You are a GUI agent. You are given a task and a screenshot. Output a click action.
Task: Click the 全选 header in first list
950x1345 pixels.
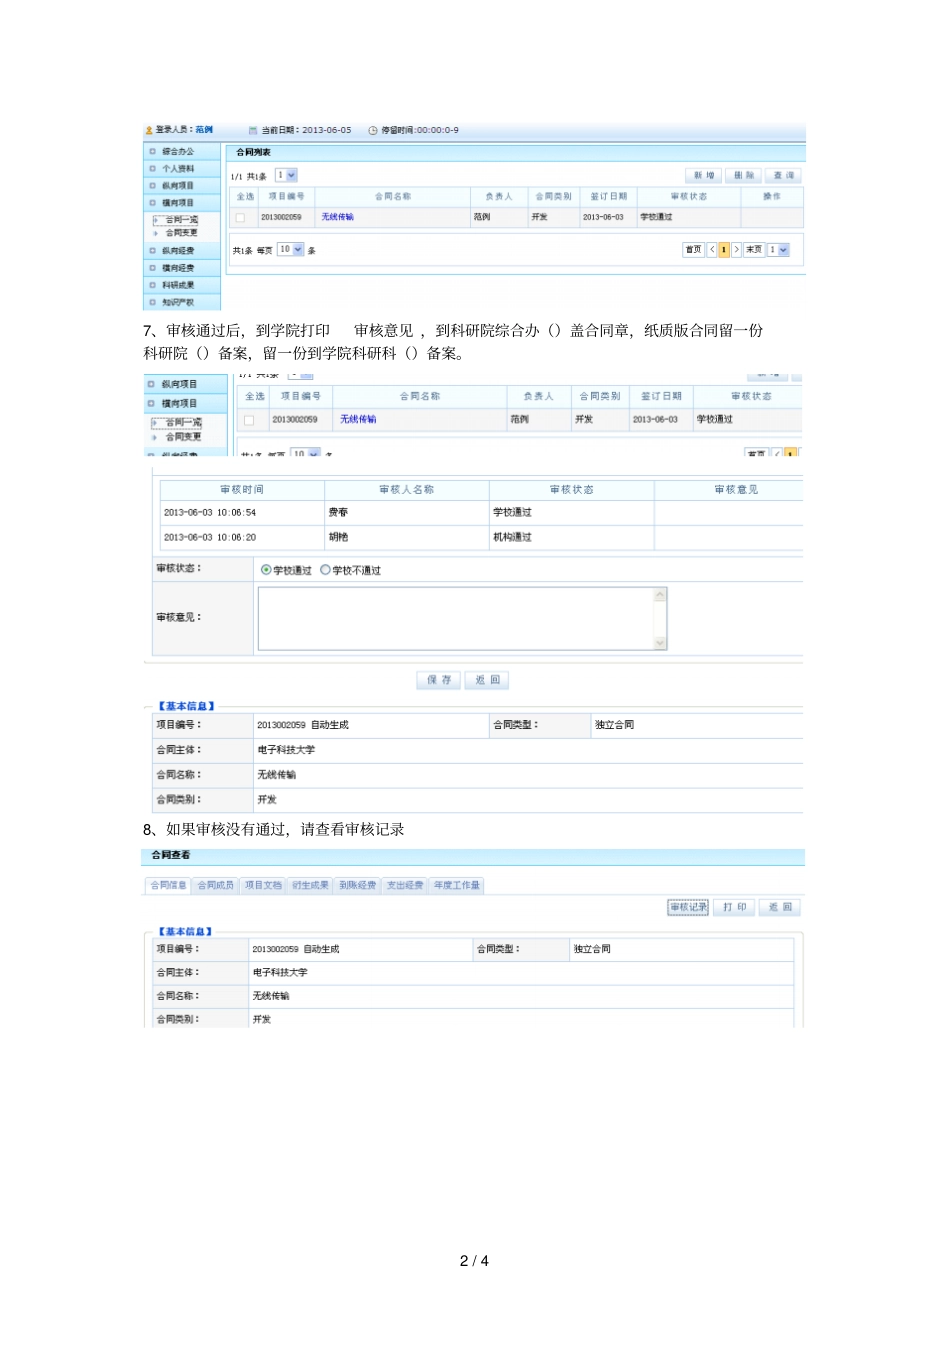(245, 197)
